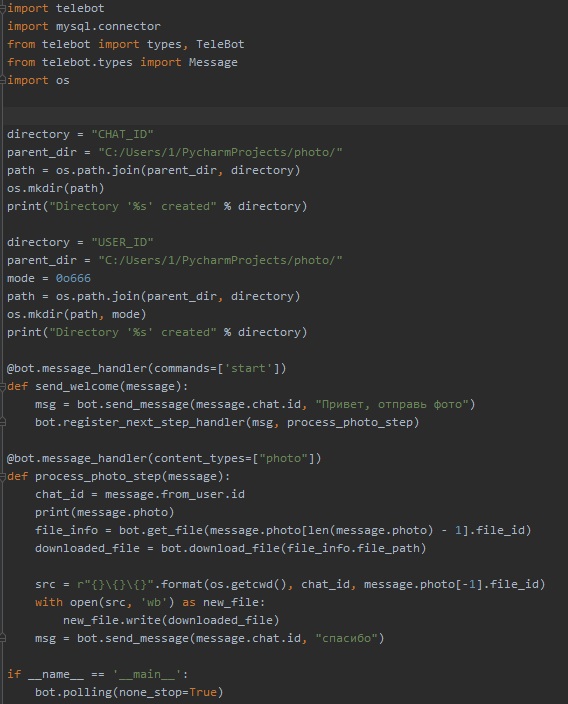568x704 pixels.
Task: Click fold end marker beside the спасибо send_message line
Action: pos(3,638)
